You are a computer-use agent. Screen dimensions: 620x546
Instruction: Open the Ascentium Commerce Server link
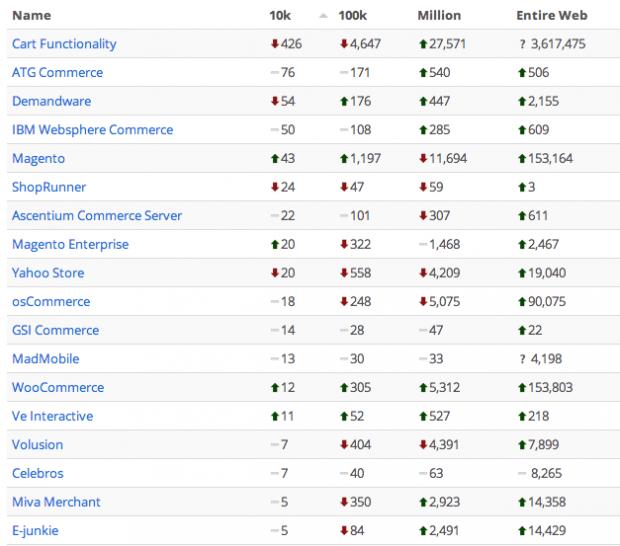coord(97,215)
